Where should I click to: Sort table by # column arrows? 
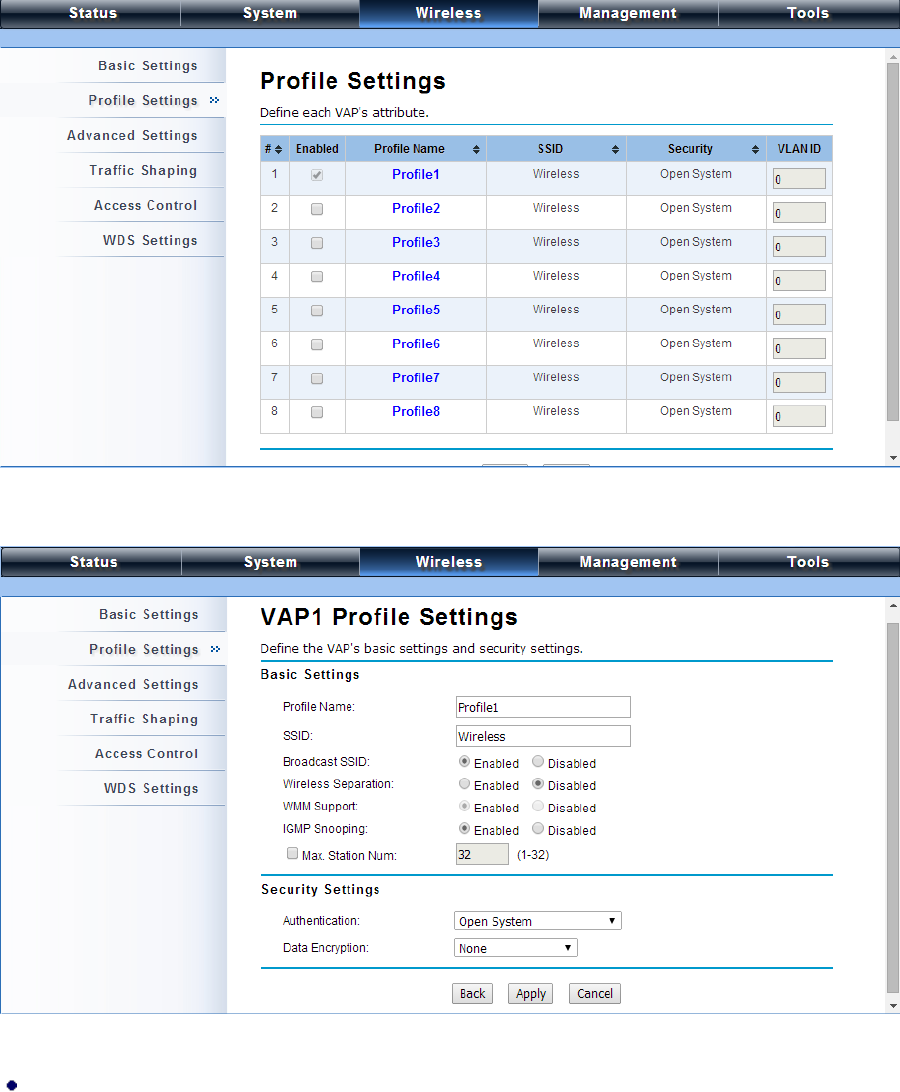(278, 150)
